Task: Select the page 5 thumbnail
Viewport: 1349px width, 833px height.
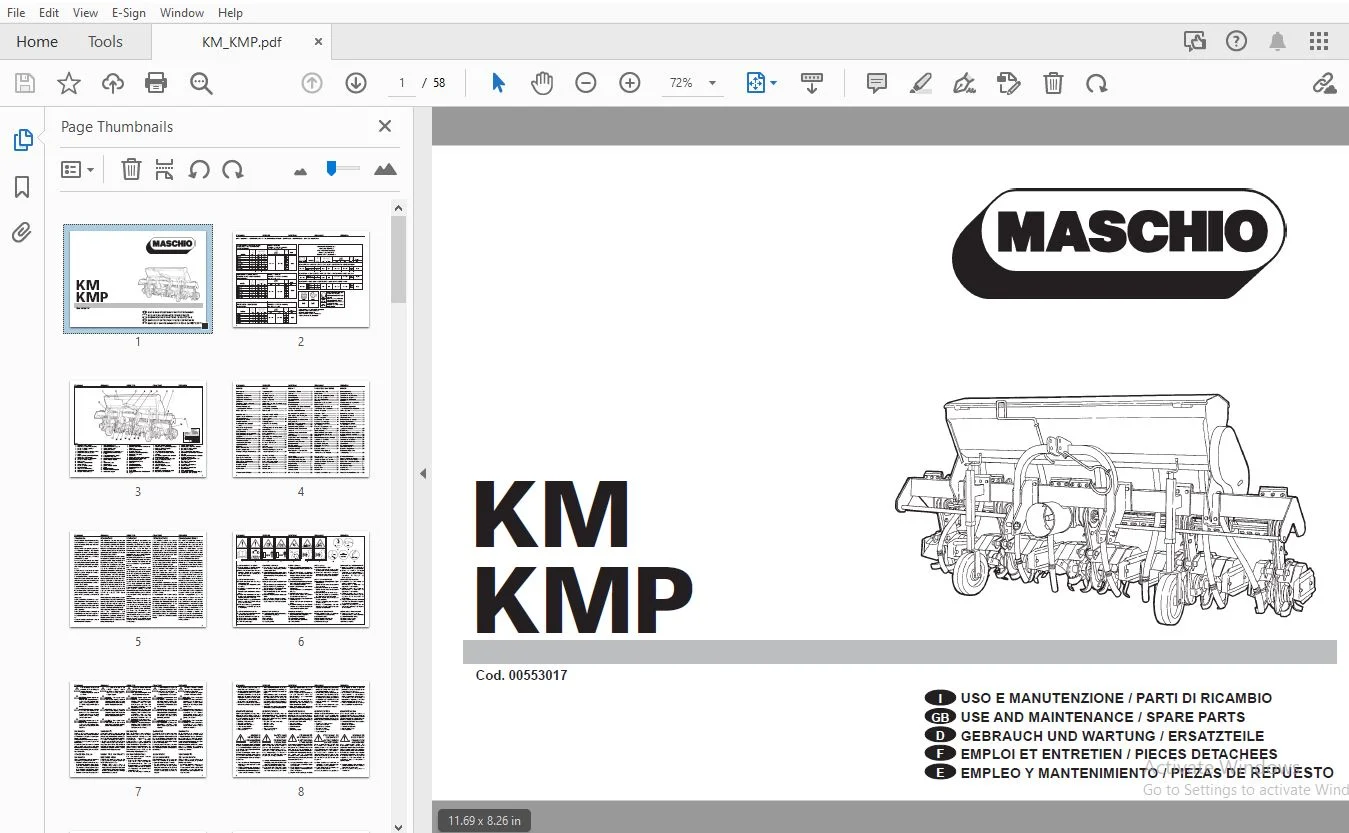Action: [x=138, y=579]
